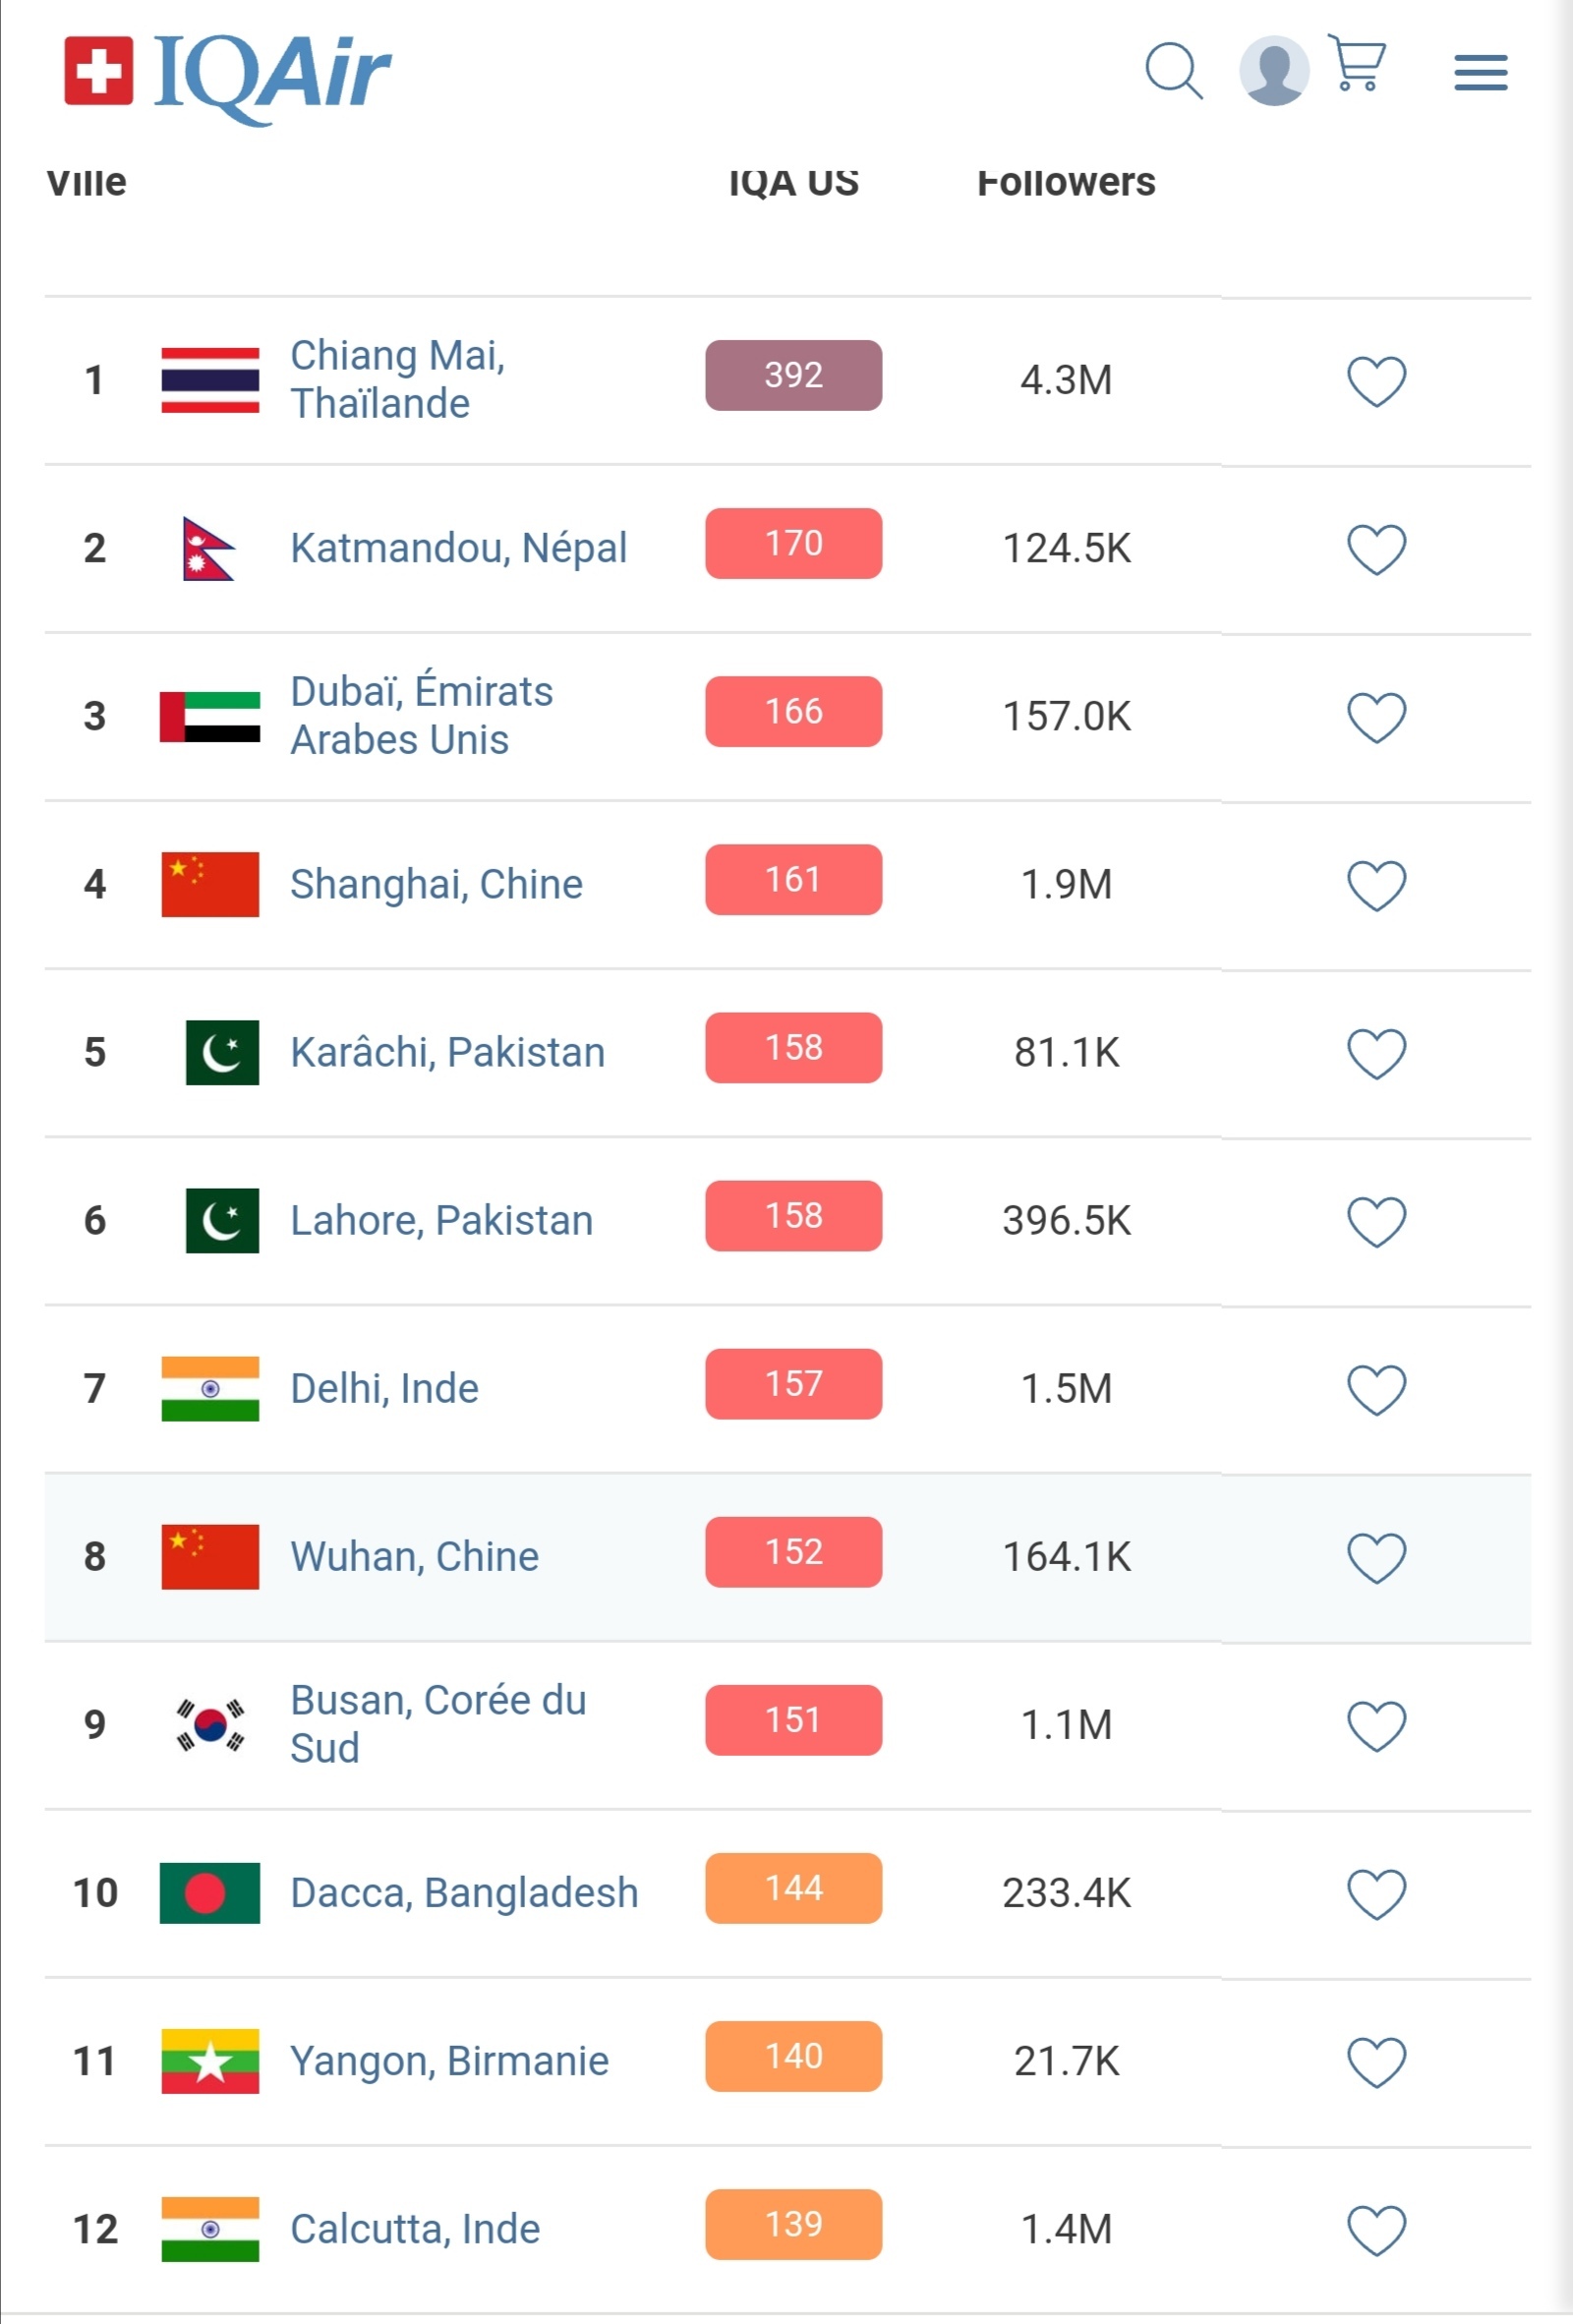
Task: Click the orange 140 AQI badge
Action: [793, 2056]
